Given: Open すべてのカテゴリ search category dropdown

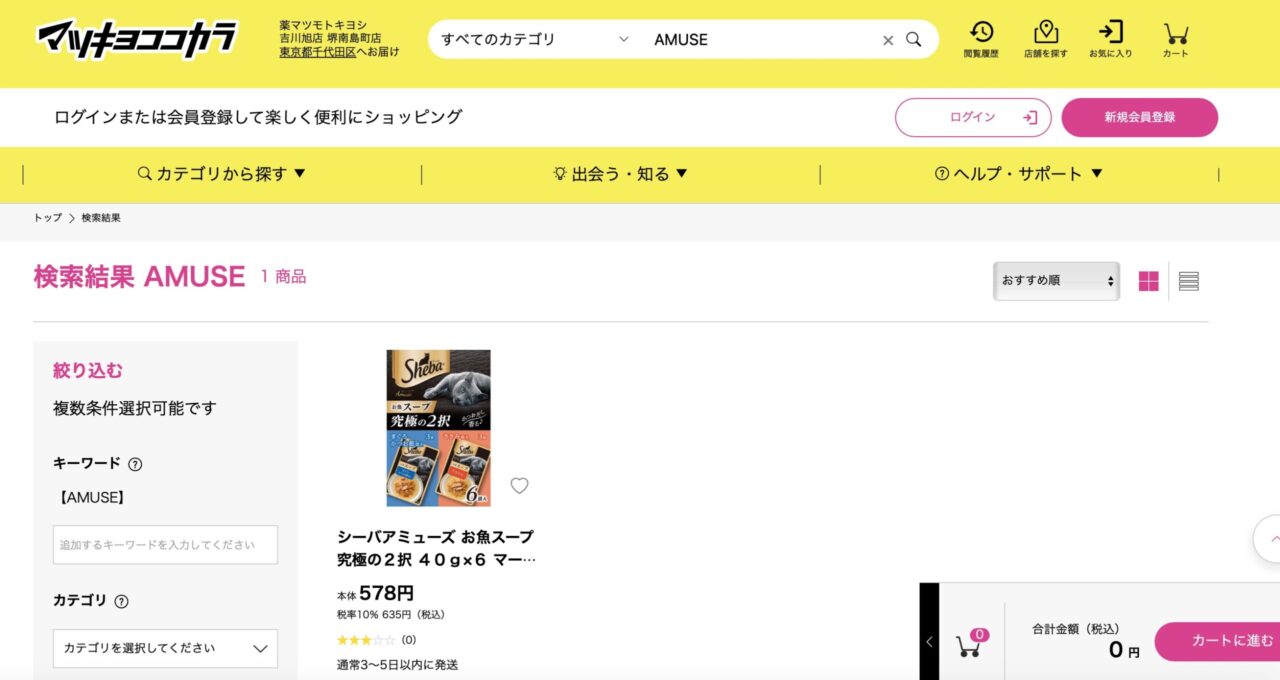Looking at the screenshot, I should click(x=535, y=40).
